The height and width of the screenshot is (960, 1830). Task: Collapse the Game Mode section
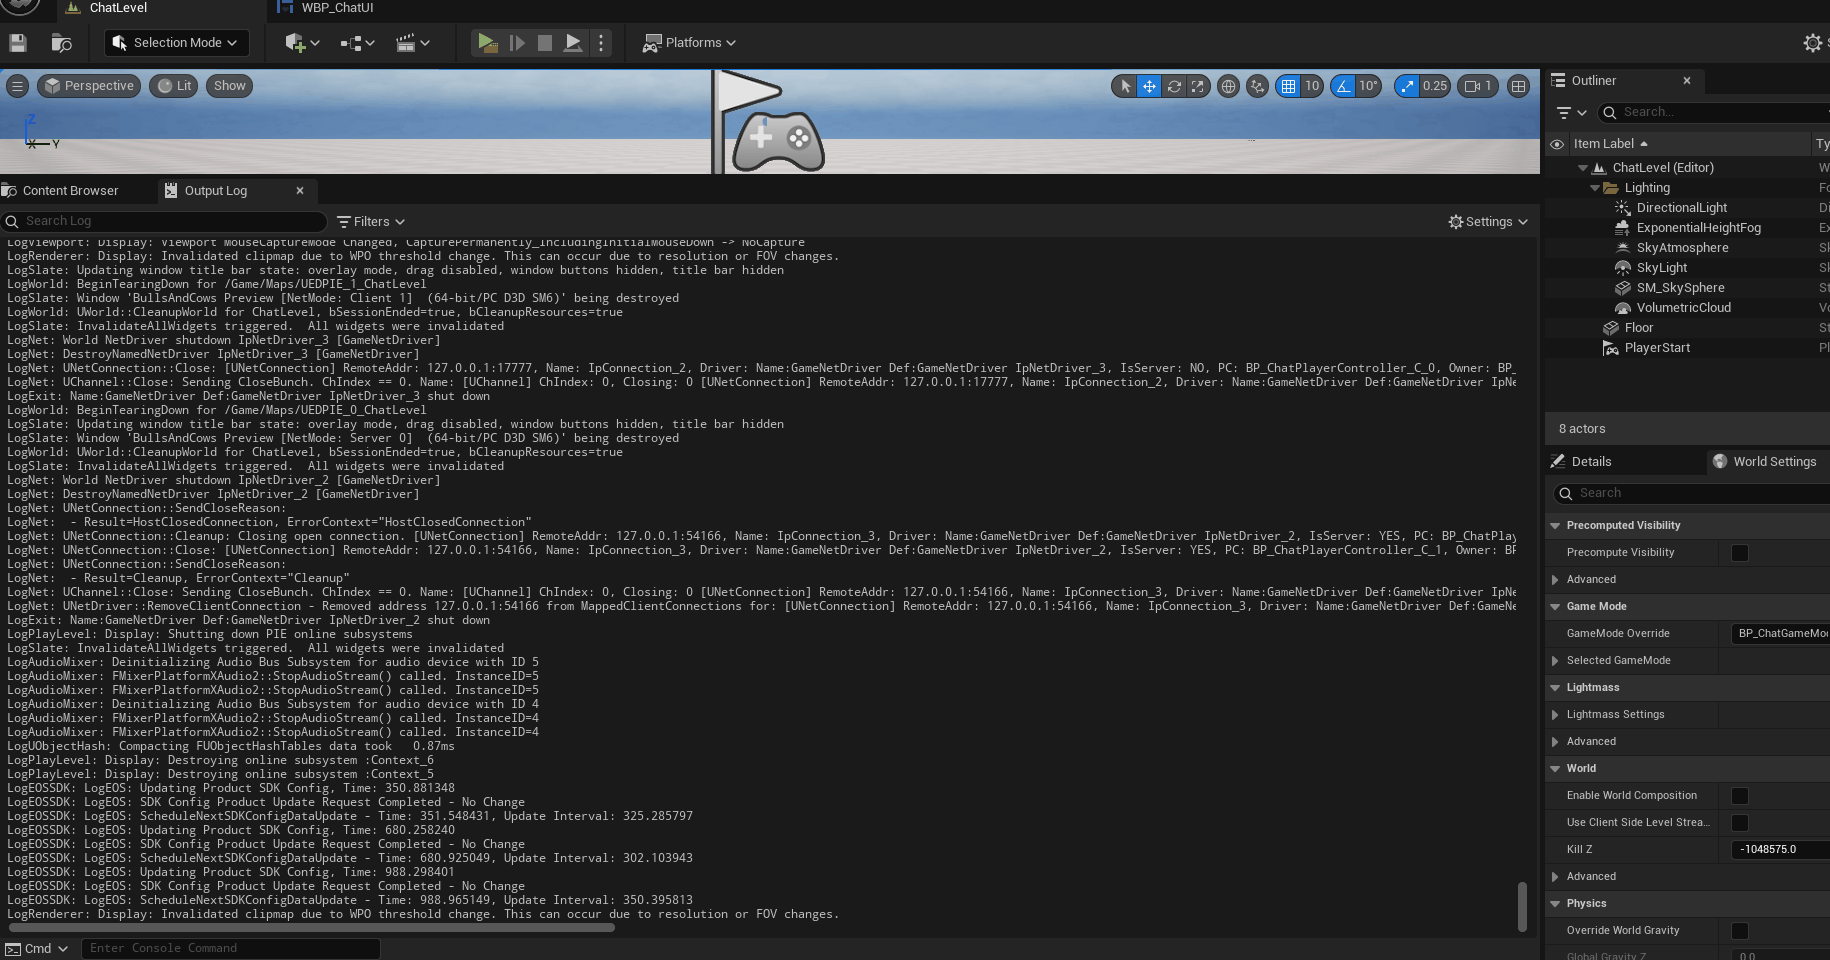(1555, 607)
